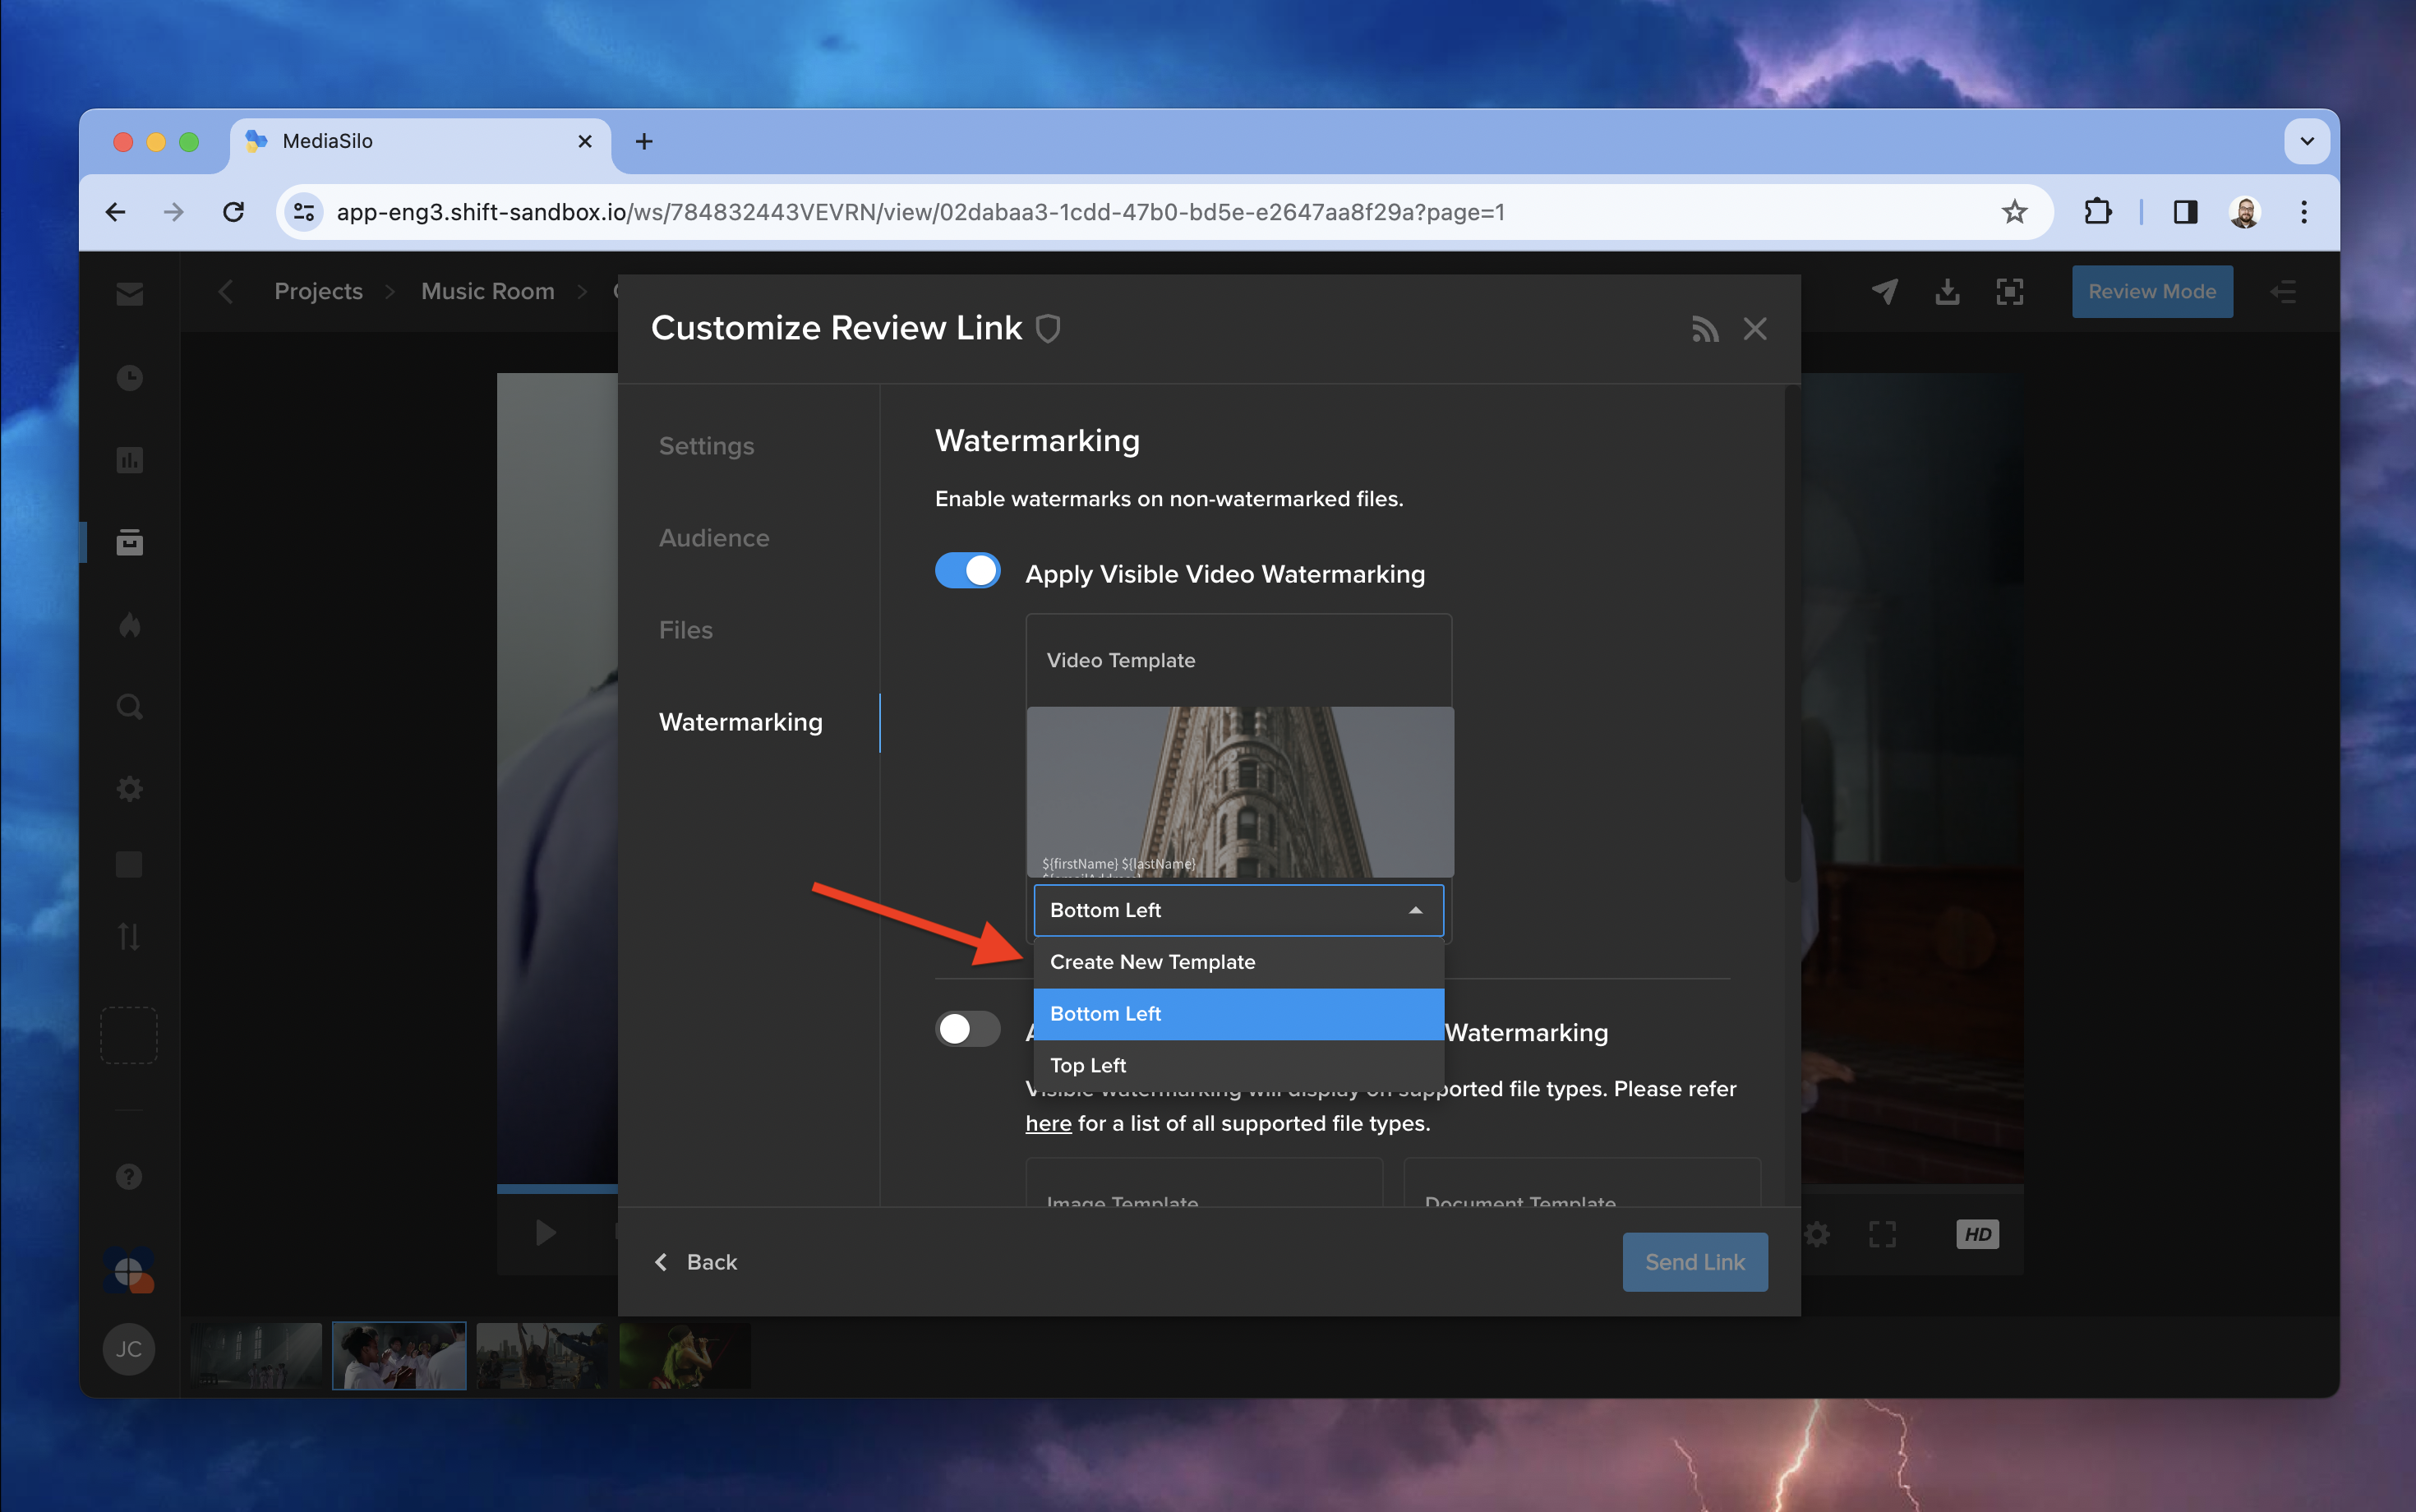Open the trending flame icon in sidebar

coord(129,625)
